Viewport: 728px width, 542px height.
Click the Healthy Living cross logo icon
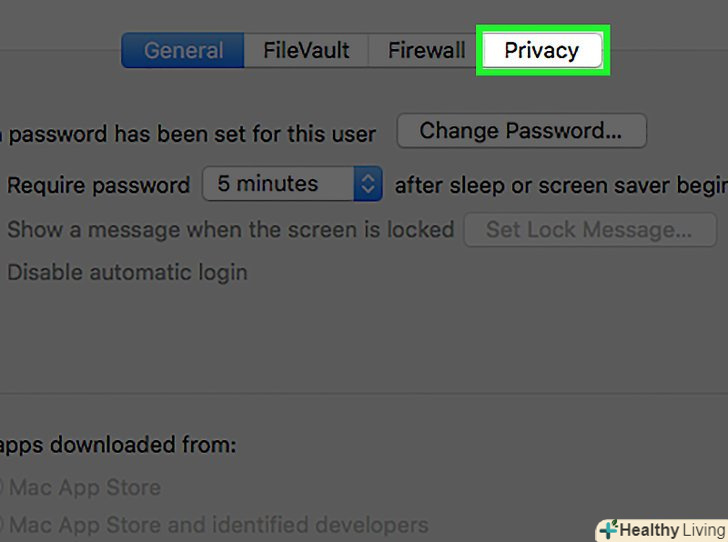tap(606, 529)
